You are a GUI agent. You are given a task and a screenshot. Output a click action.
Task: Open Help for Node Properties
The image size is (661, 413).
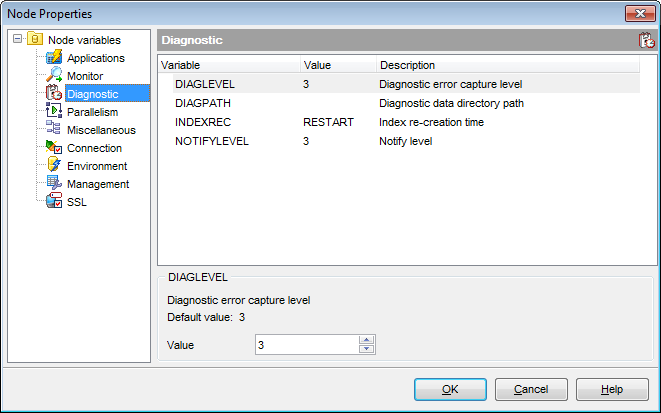tap(612, 389)
